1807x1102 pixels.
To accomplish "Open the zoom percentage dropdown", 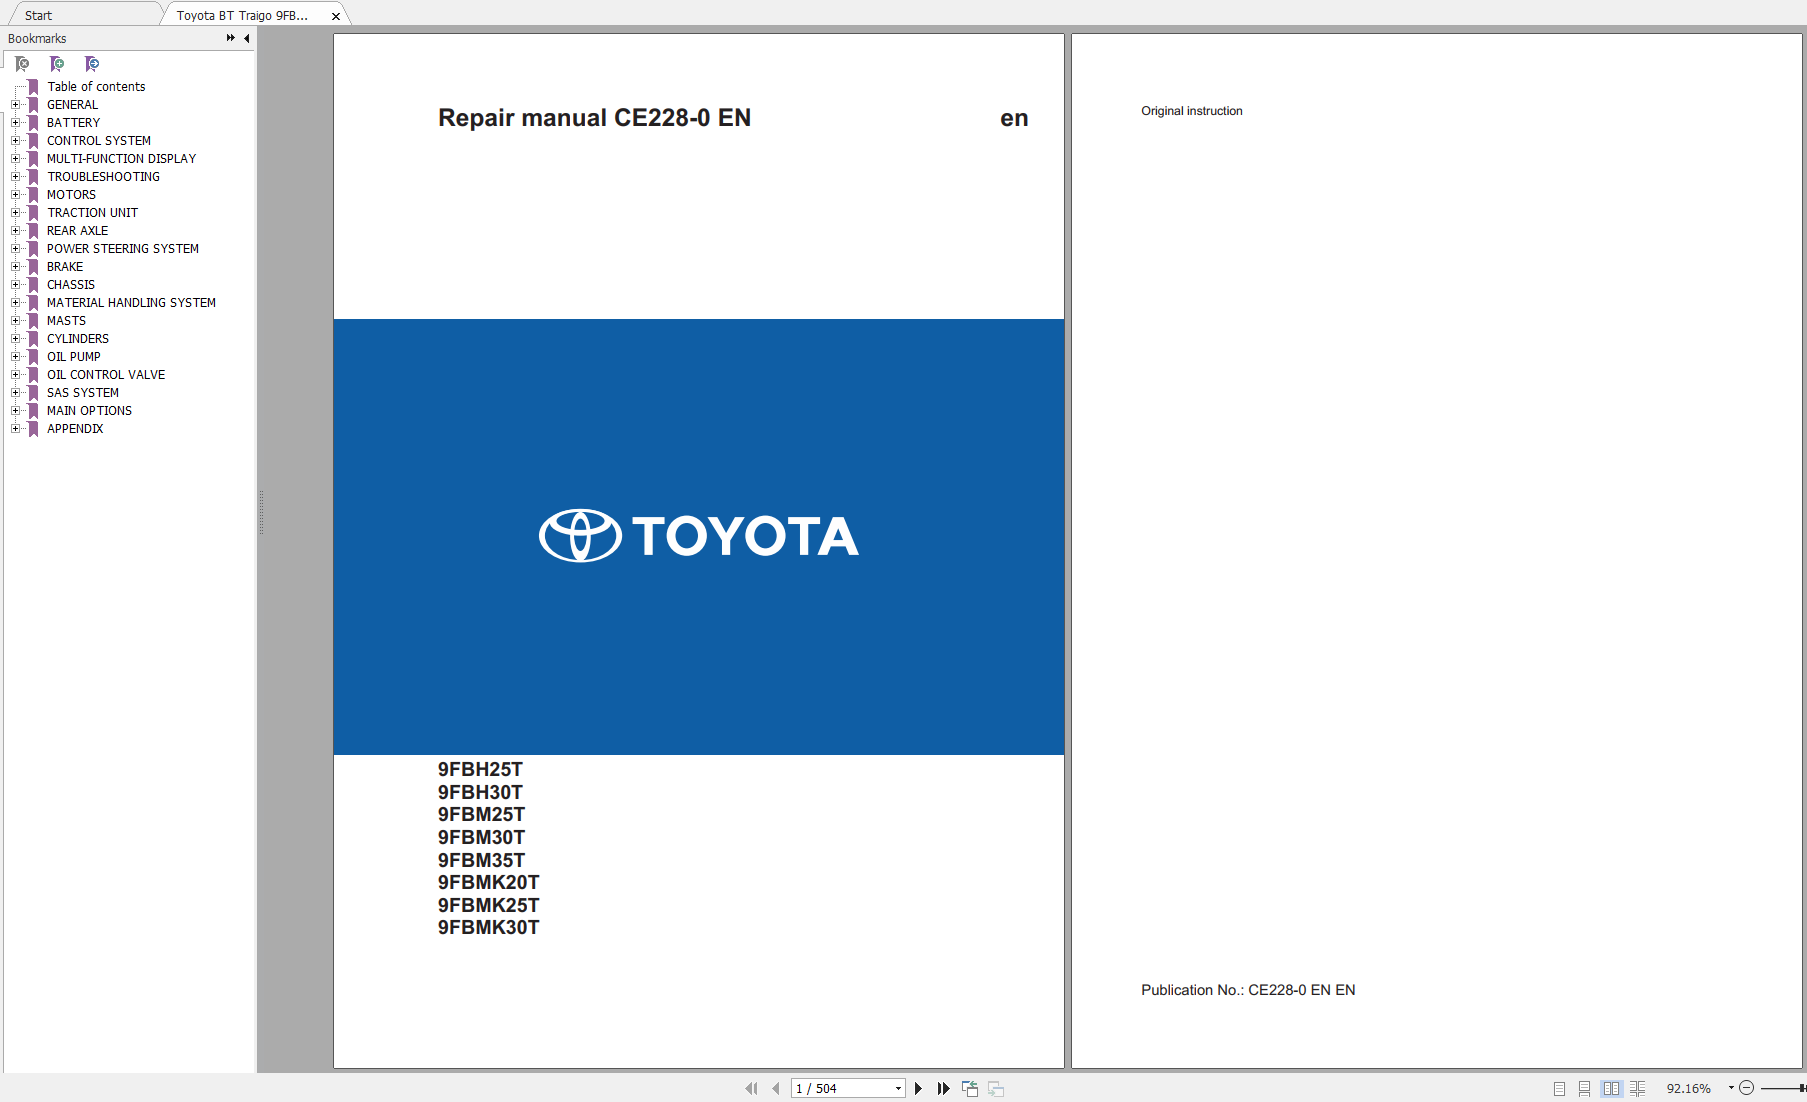I will [1730, 1088].
